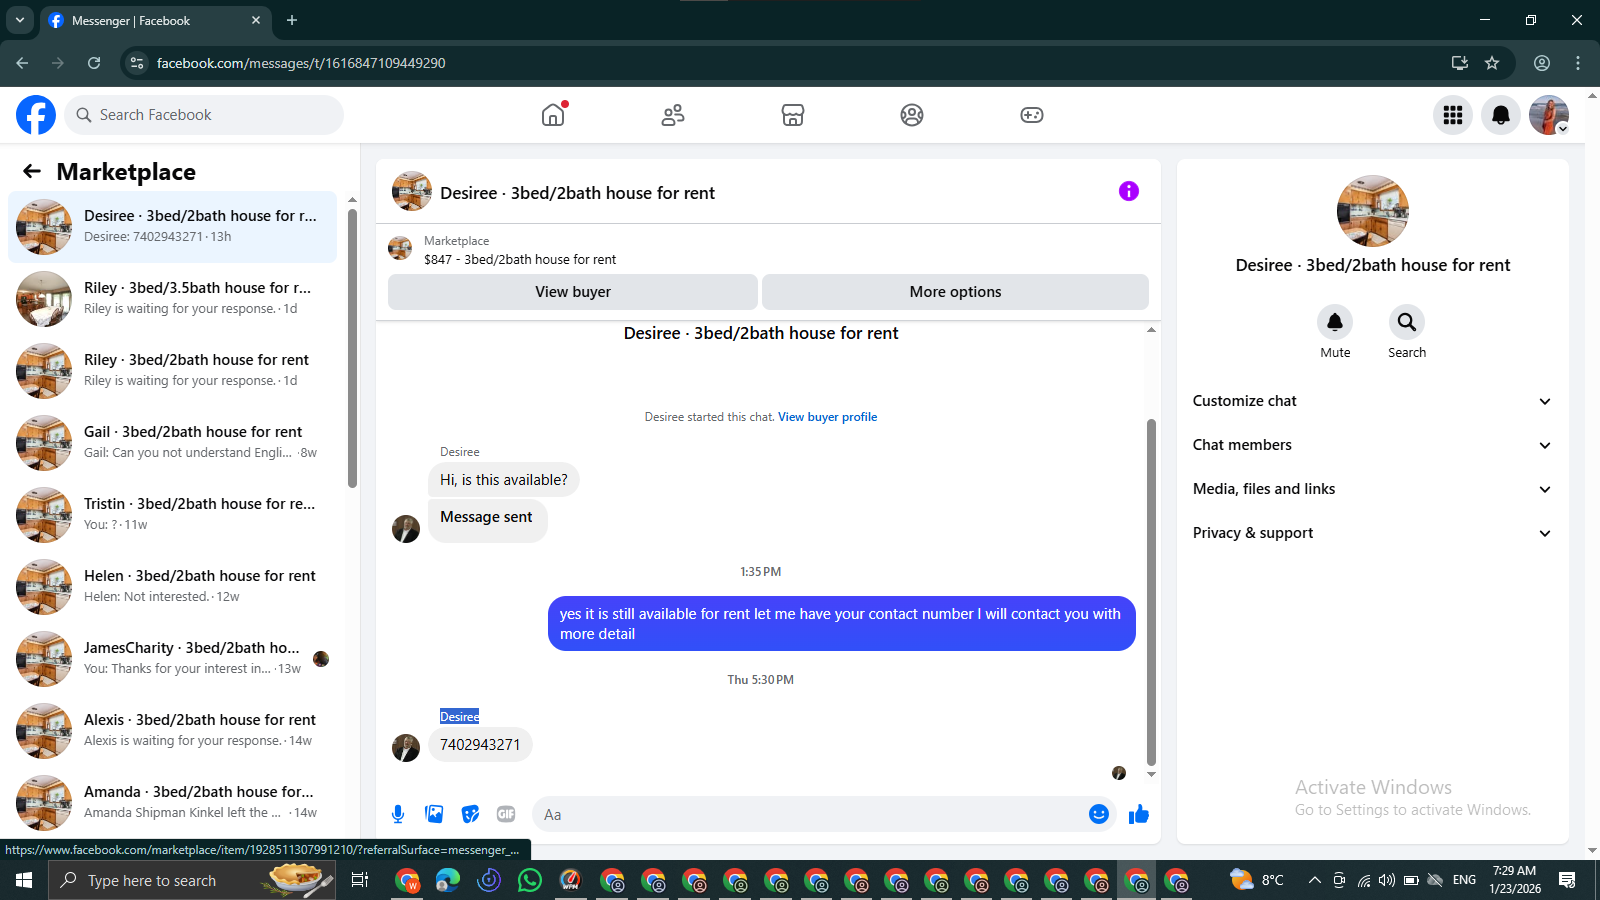Viewport: 1600px width, 900px height.
Task: Open Windows Start menu
Action: (x=24, y=880)
